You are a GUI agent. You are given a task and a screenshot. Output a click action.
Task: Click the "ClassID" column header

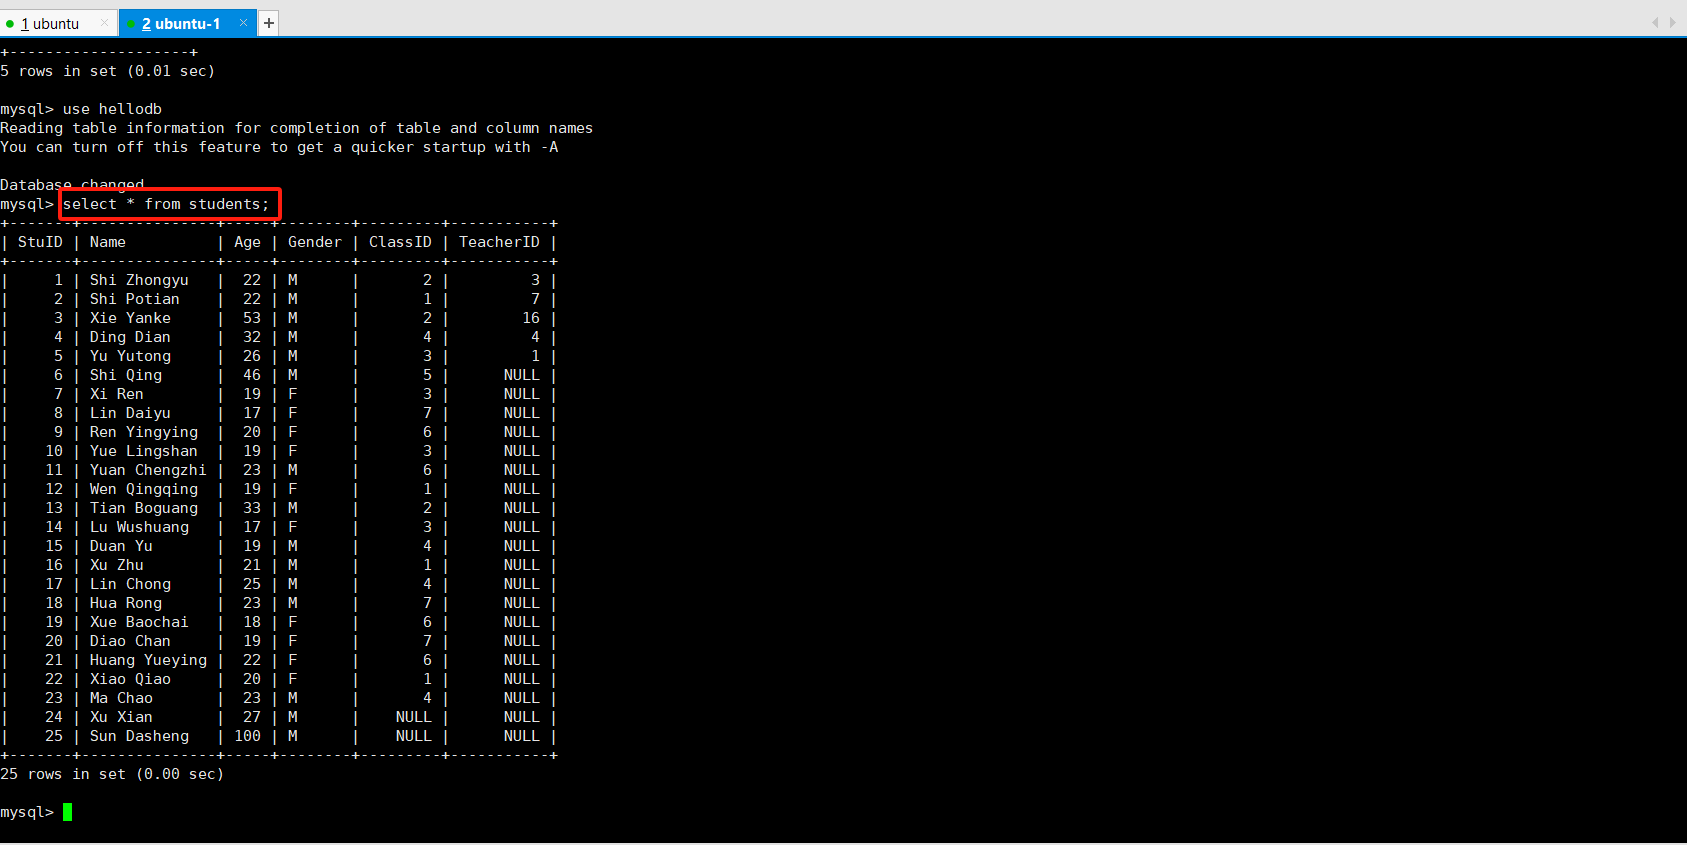point(400,242)
